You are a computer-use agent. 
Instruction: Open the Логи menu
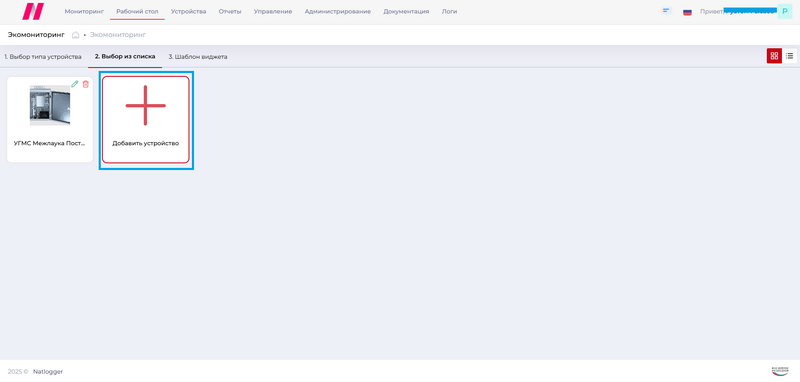(449, 11)
